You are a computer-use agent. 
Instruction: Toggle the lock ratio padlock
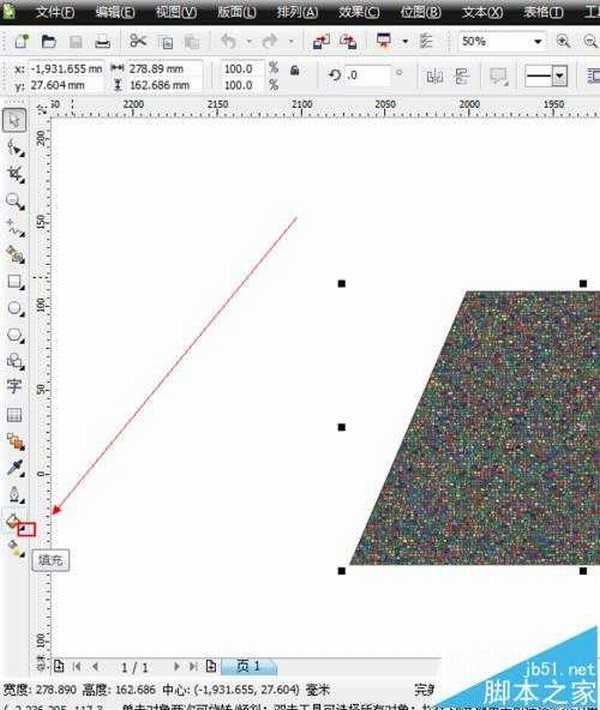[x=294, y=71]
